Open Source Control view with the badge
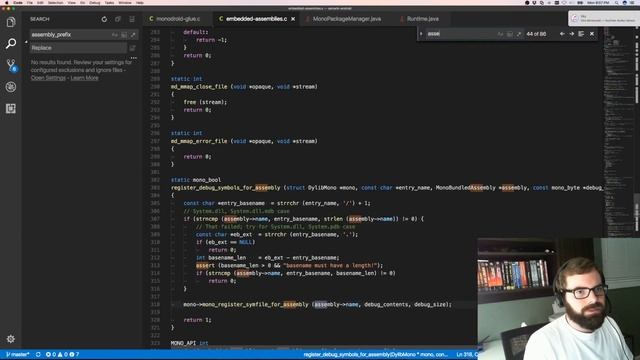Screen dimensions: 640x360 [x=11, y=65]
